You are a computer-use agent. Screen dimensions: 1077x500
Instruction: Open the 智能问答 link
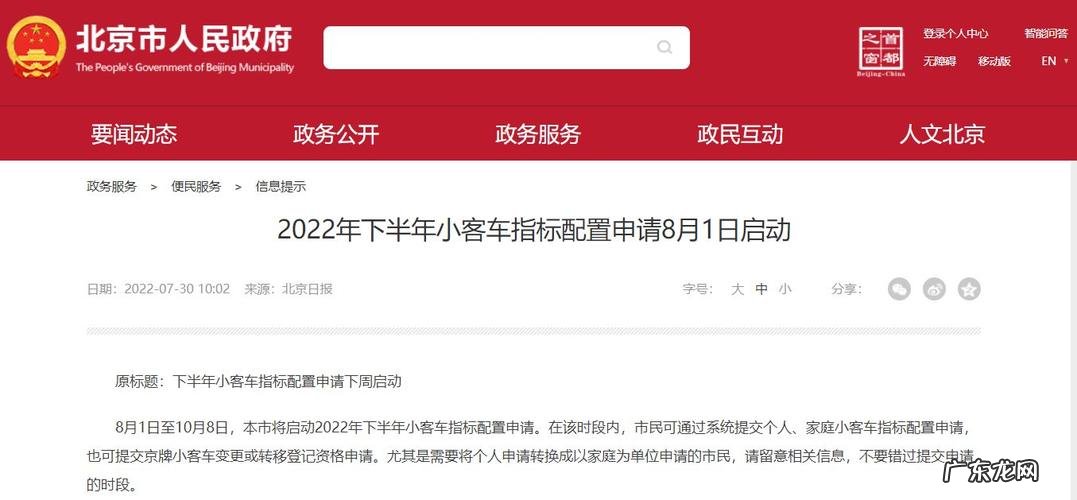click(x=1046, y=33)
